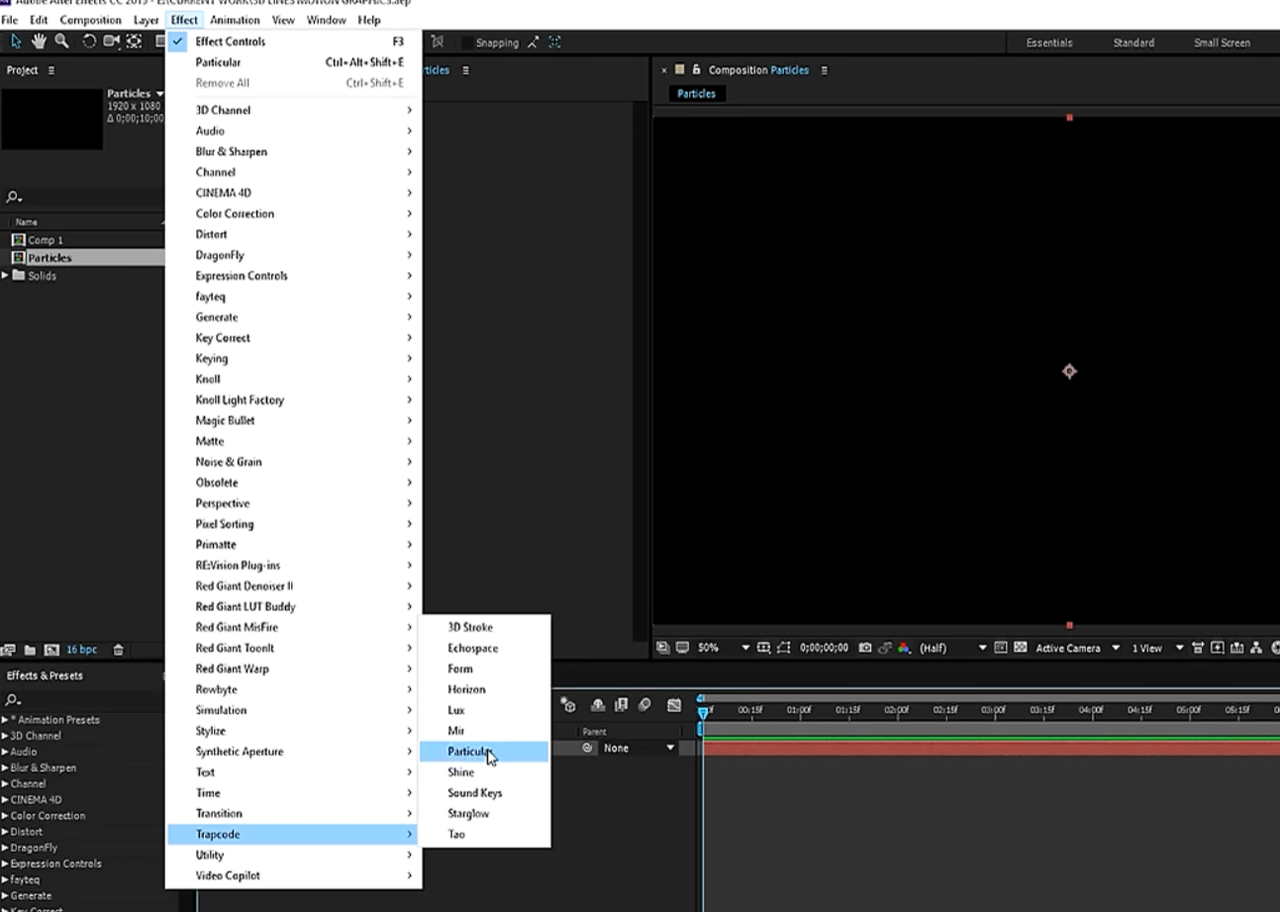Choose Particular from Trapcode submenu

(x=484, y=751)
